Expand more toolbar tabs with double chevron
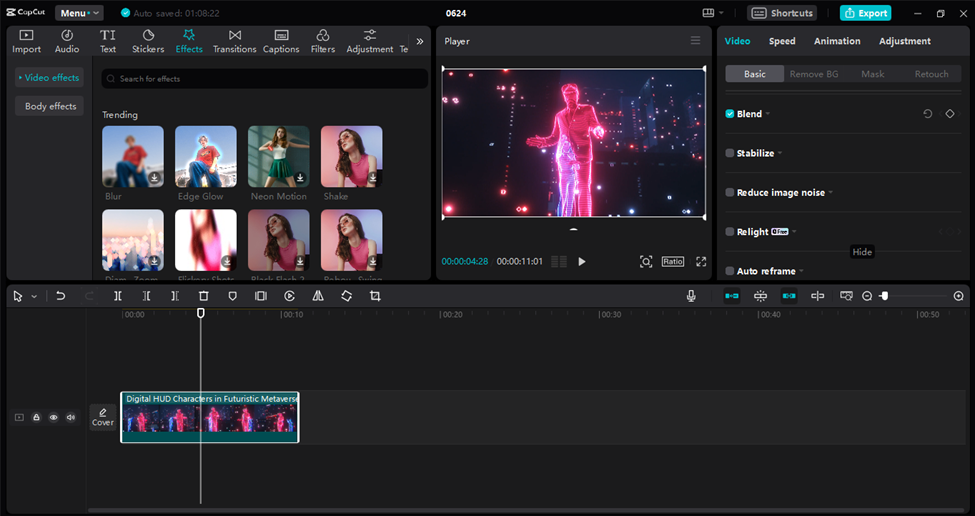 pyautogui.click(x=420, y=41)
